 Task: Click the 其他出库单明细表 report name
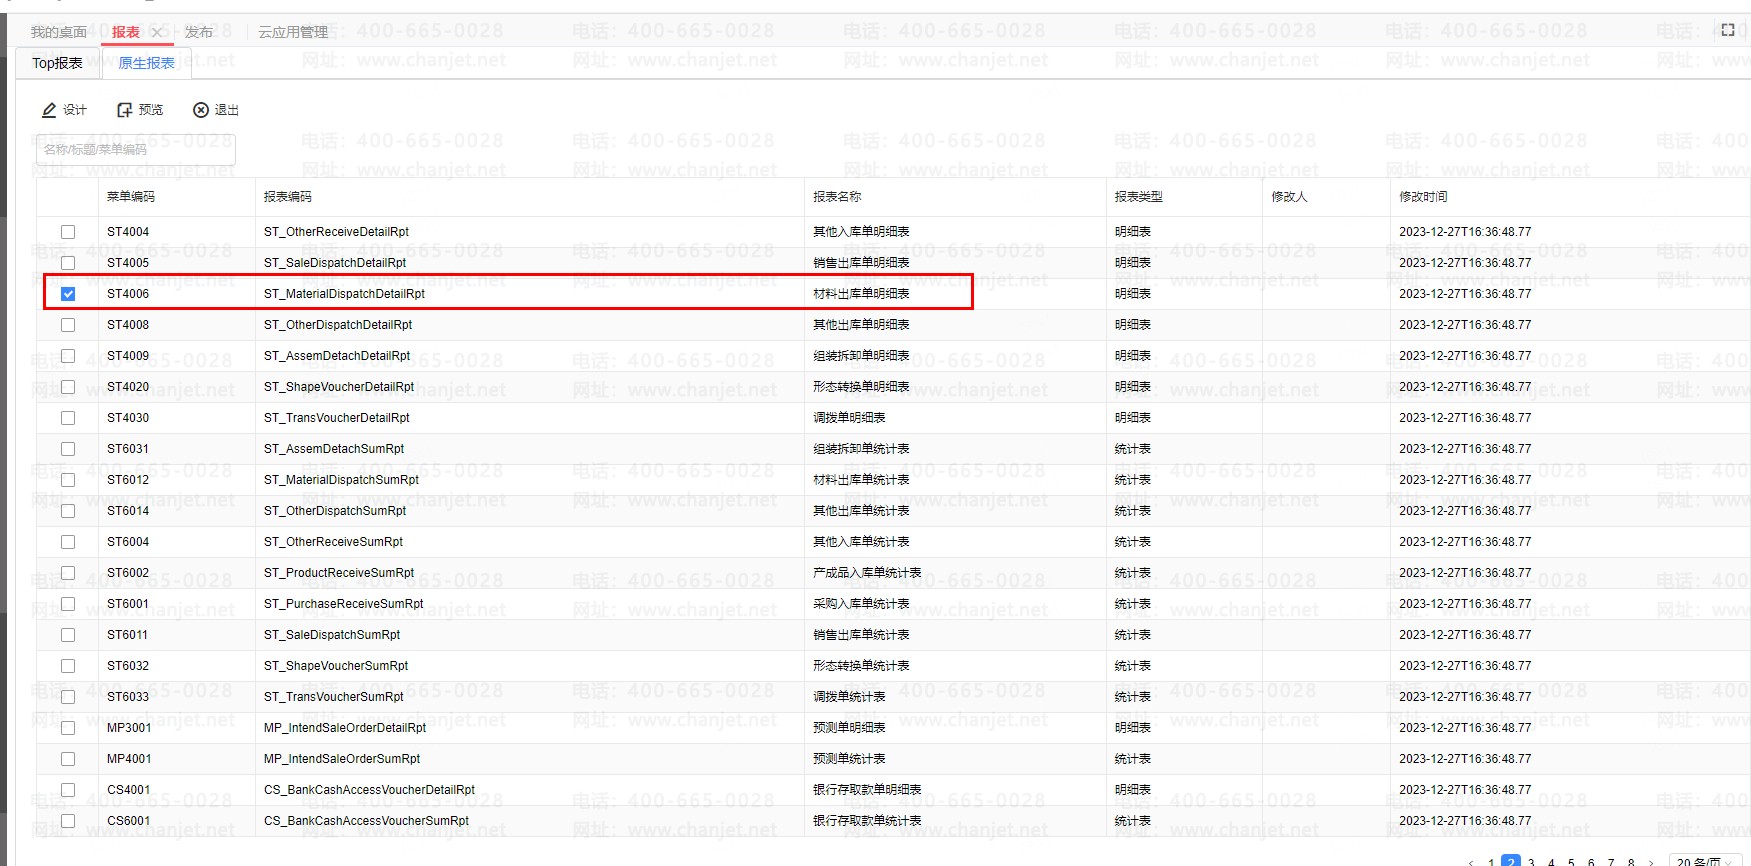(861, 325)
